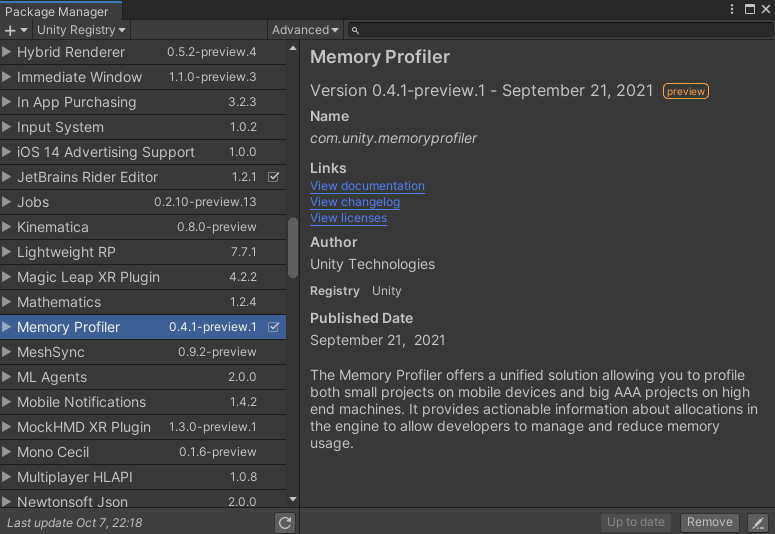Select the Lightweight RP package
Viewport: 775px width, 534px height.
click(143, 252)
